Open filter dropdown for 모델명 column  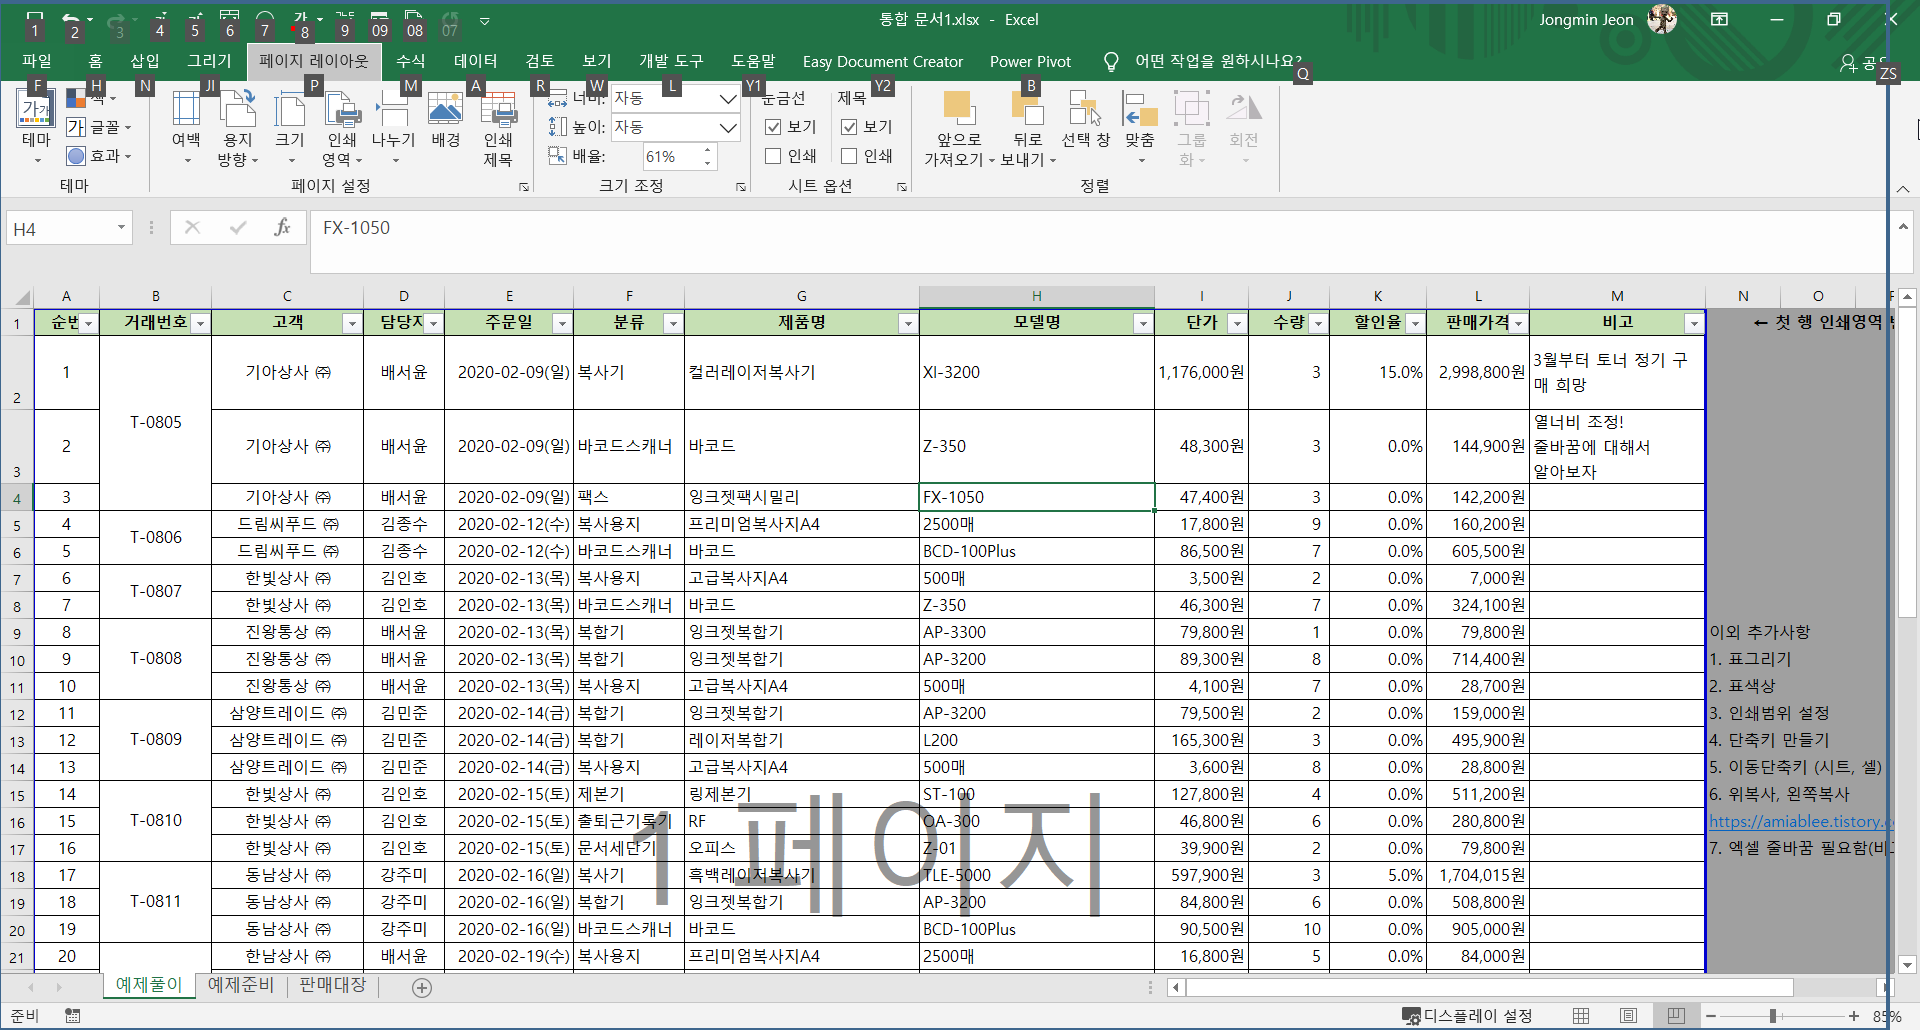1143,323
